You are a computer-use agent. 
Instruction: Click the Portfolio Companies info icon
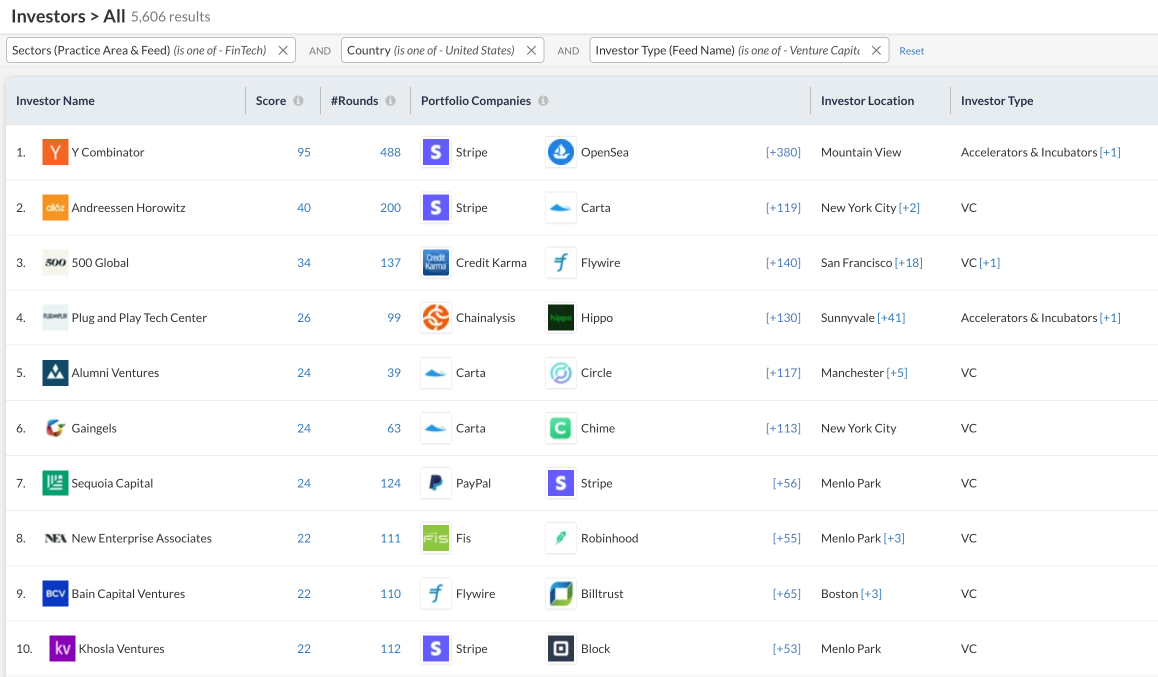(543, 101)
